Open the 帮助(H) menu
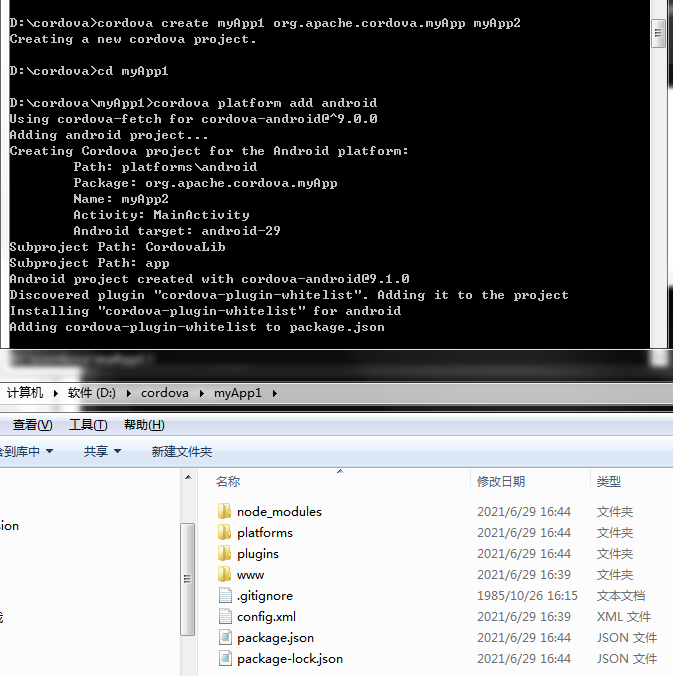The height and width of the screenshot is (676, 673). click(x=144, y=425)
